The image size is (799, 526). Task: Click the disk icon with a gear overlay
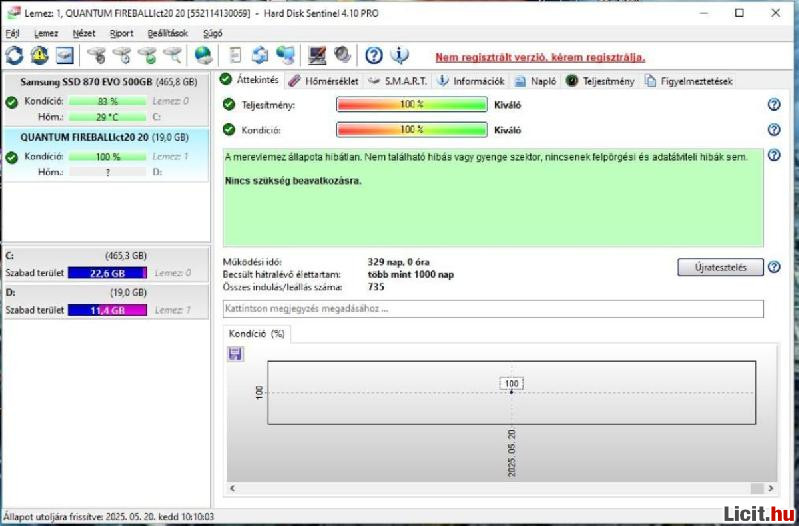(x=96, y=55)
